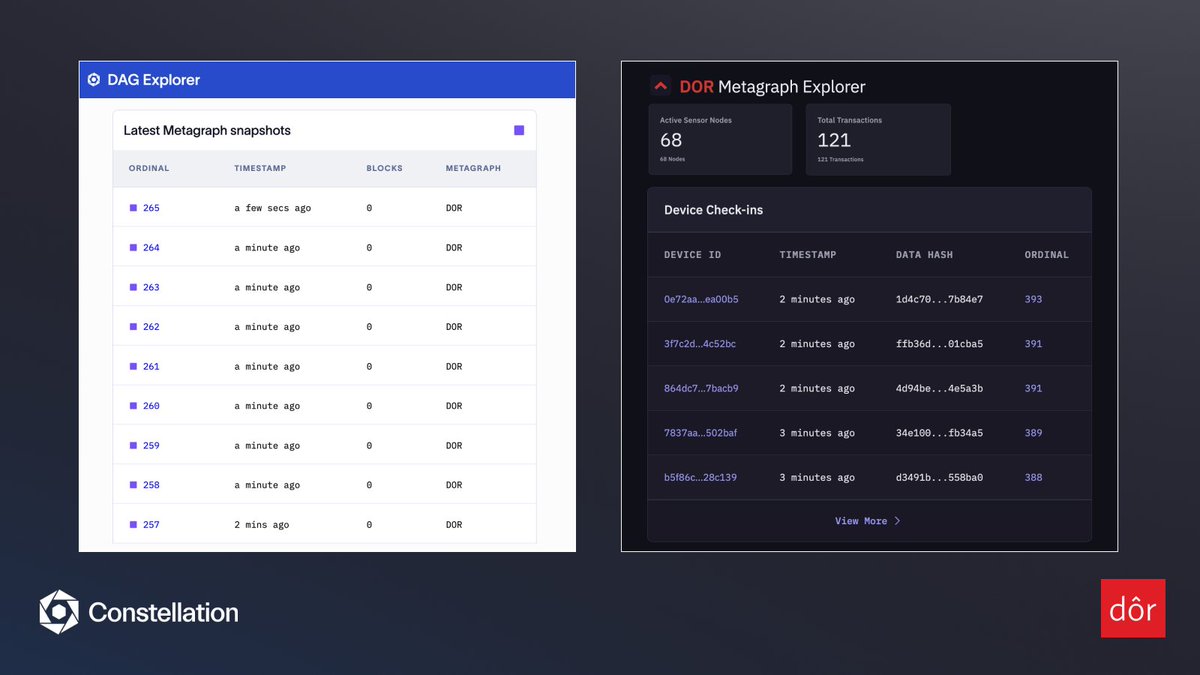Open check-in ordinal 389
This screenshot has height=675, width=1200.
coord(1033,433)
